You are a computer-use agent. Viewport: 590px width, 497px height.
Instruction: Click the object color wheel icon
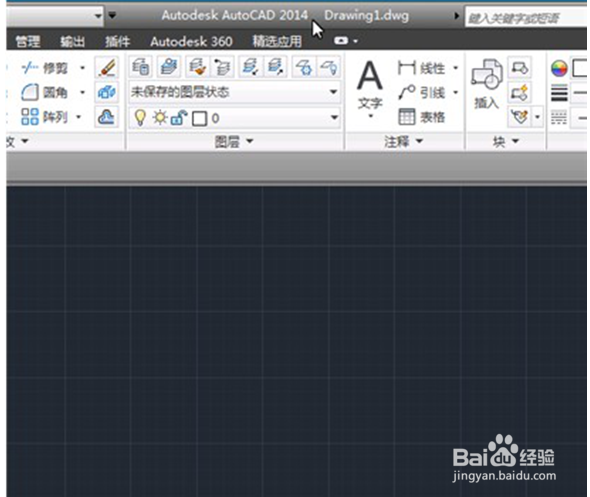559,68
